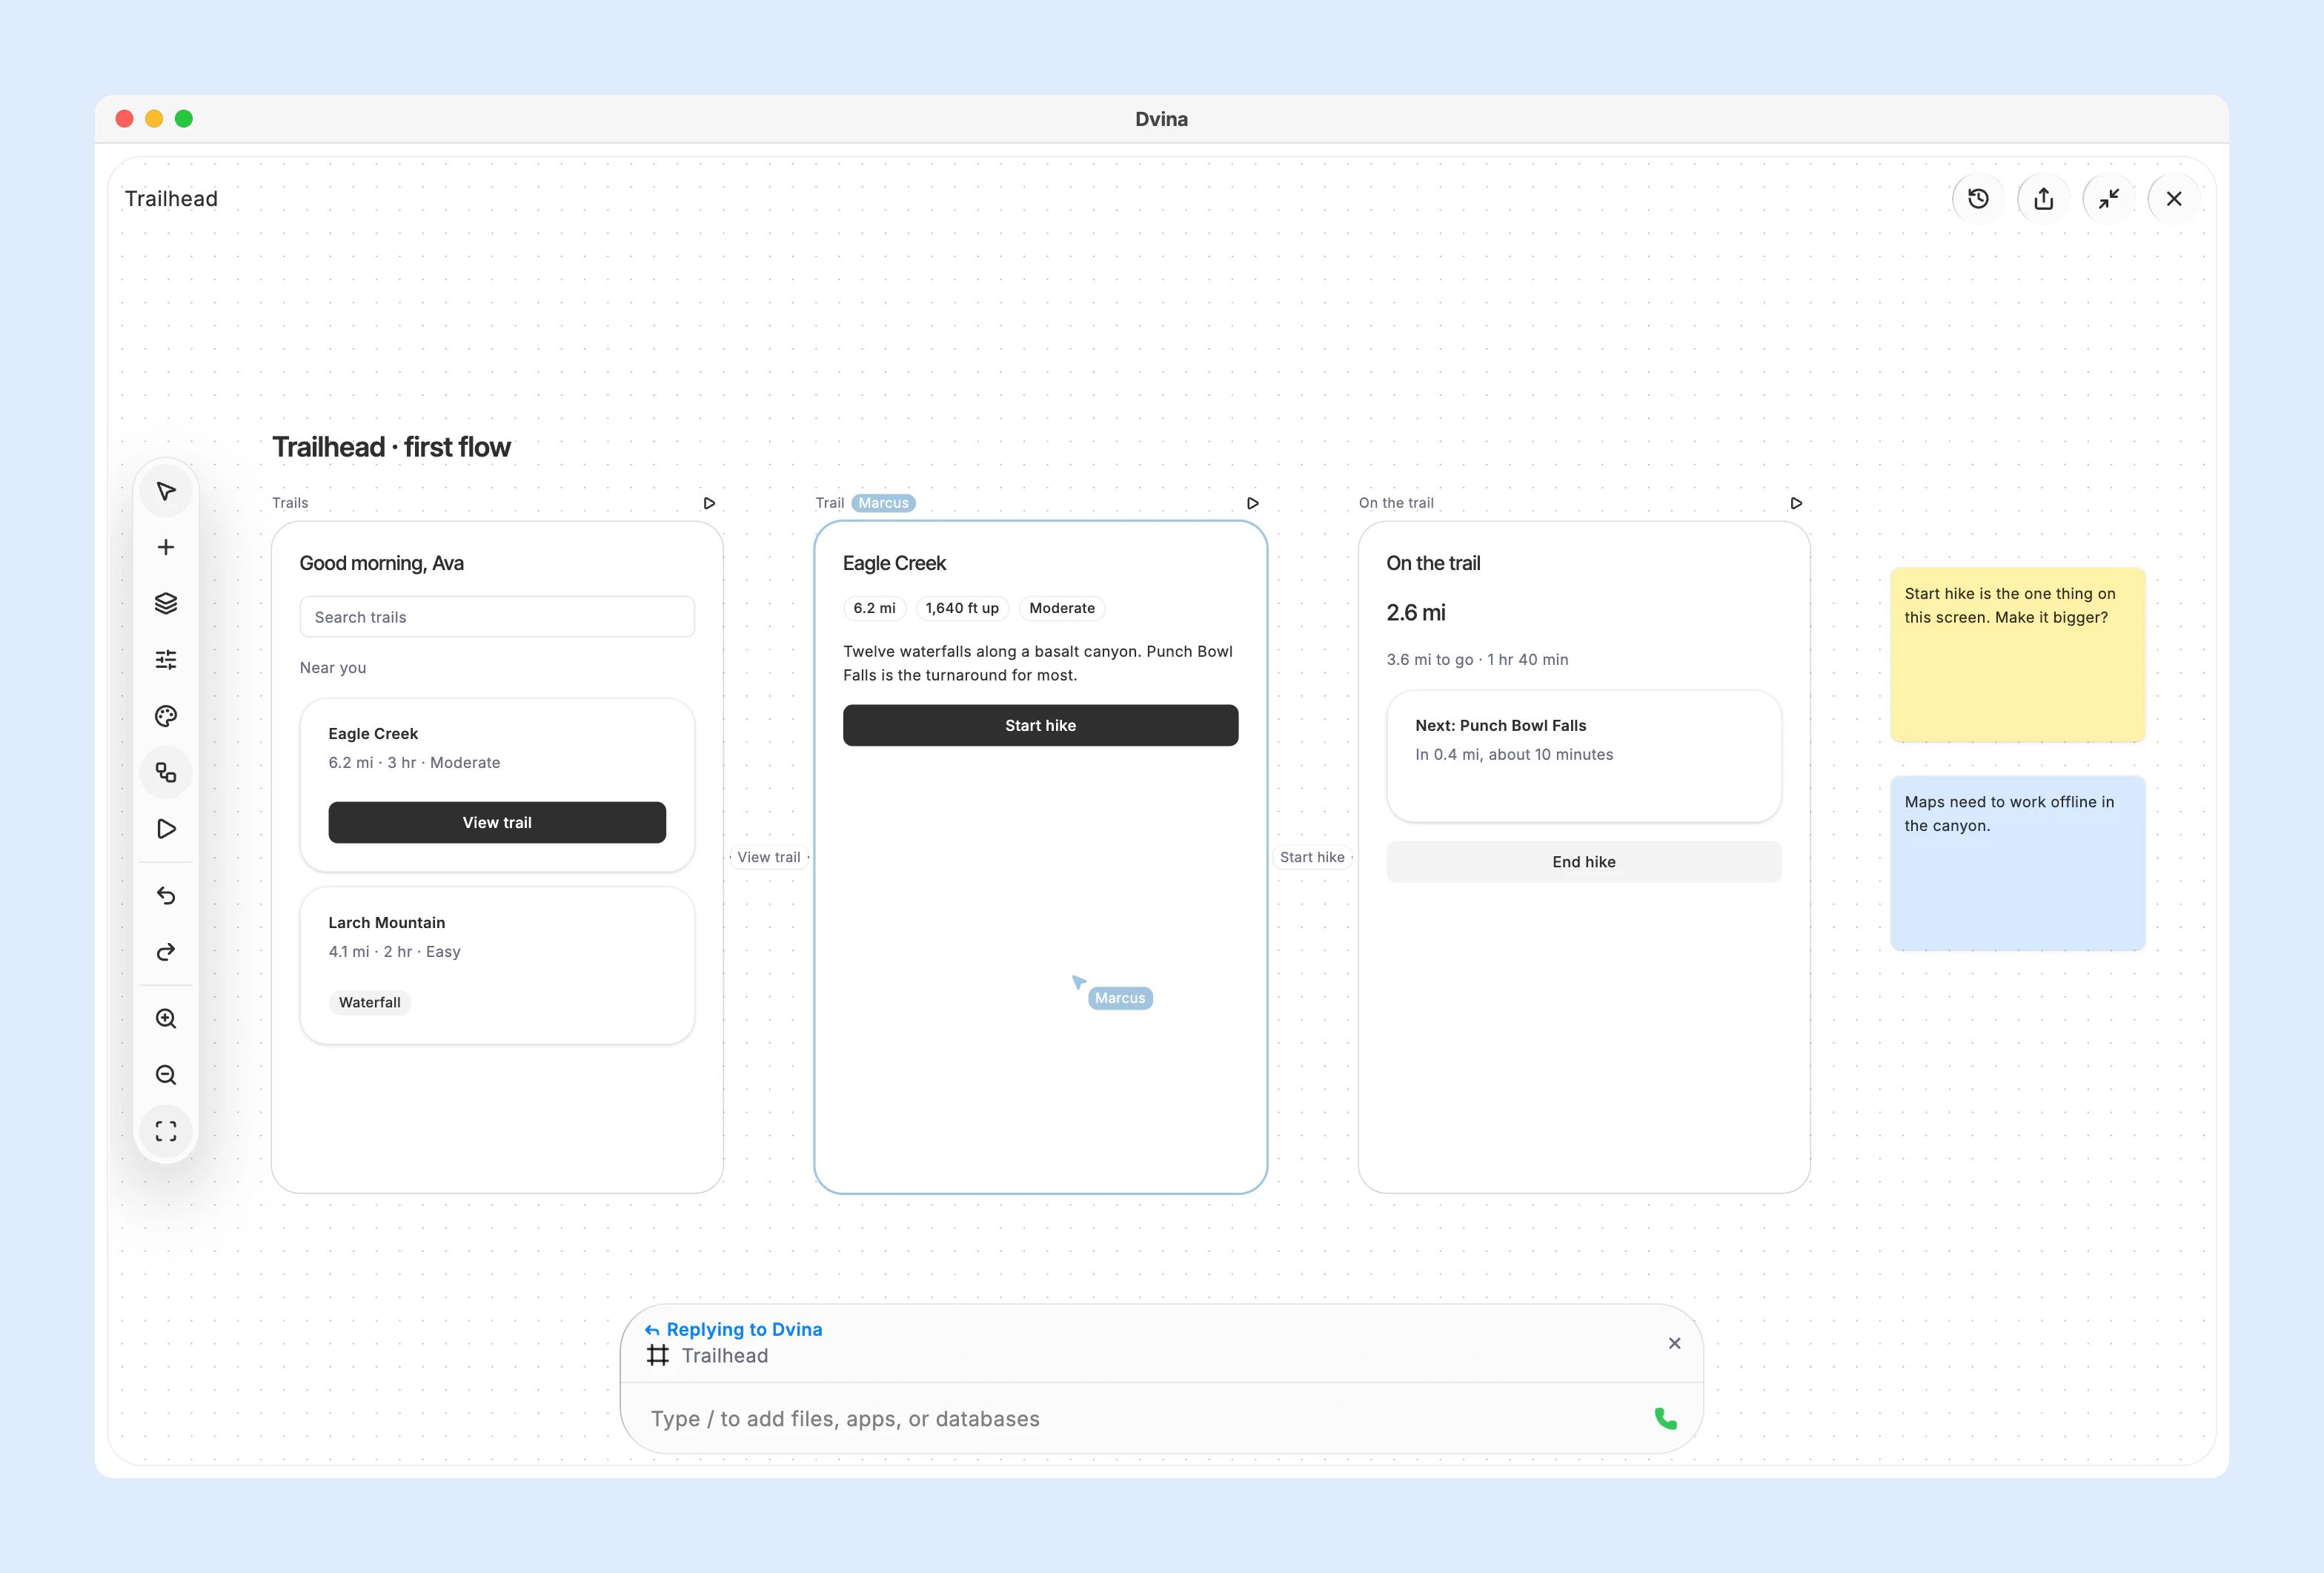Play the On the trail frame

coord(1796,503)
